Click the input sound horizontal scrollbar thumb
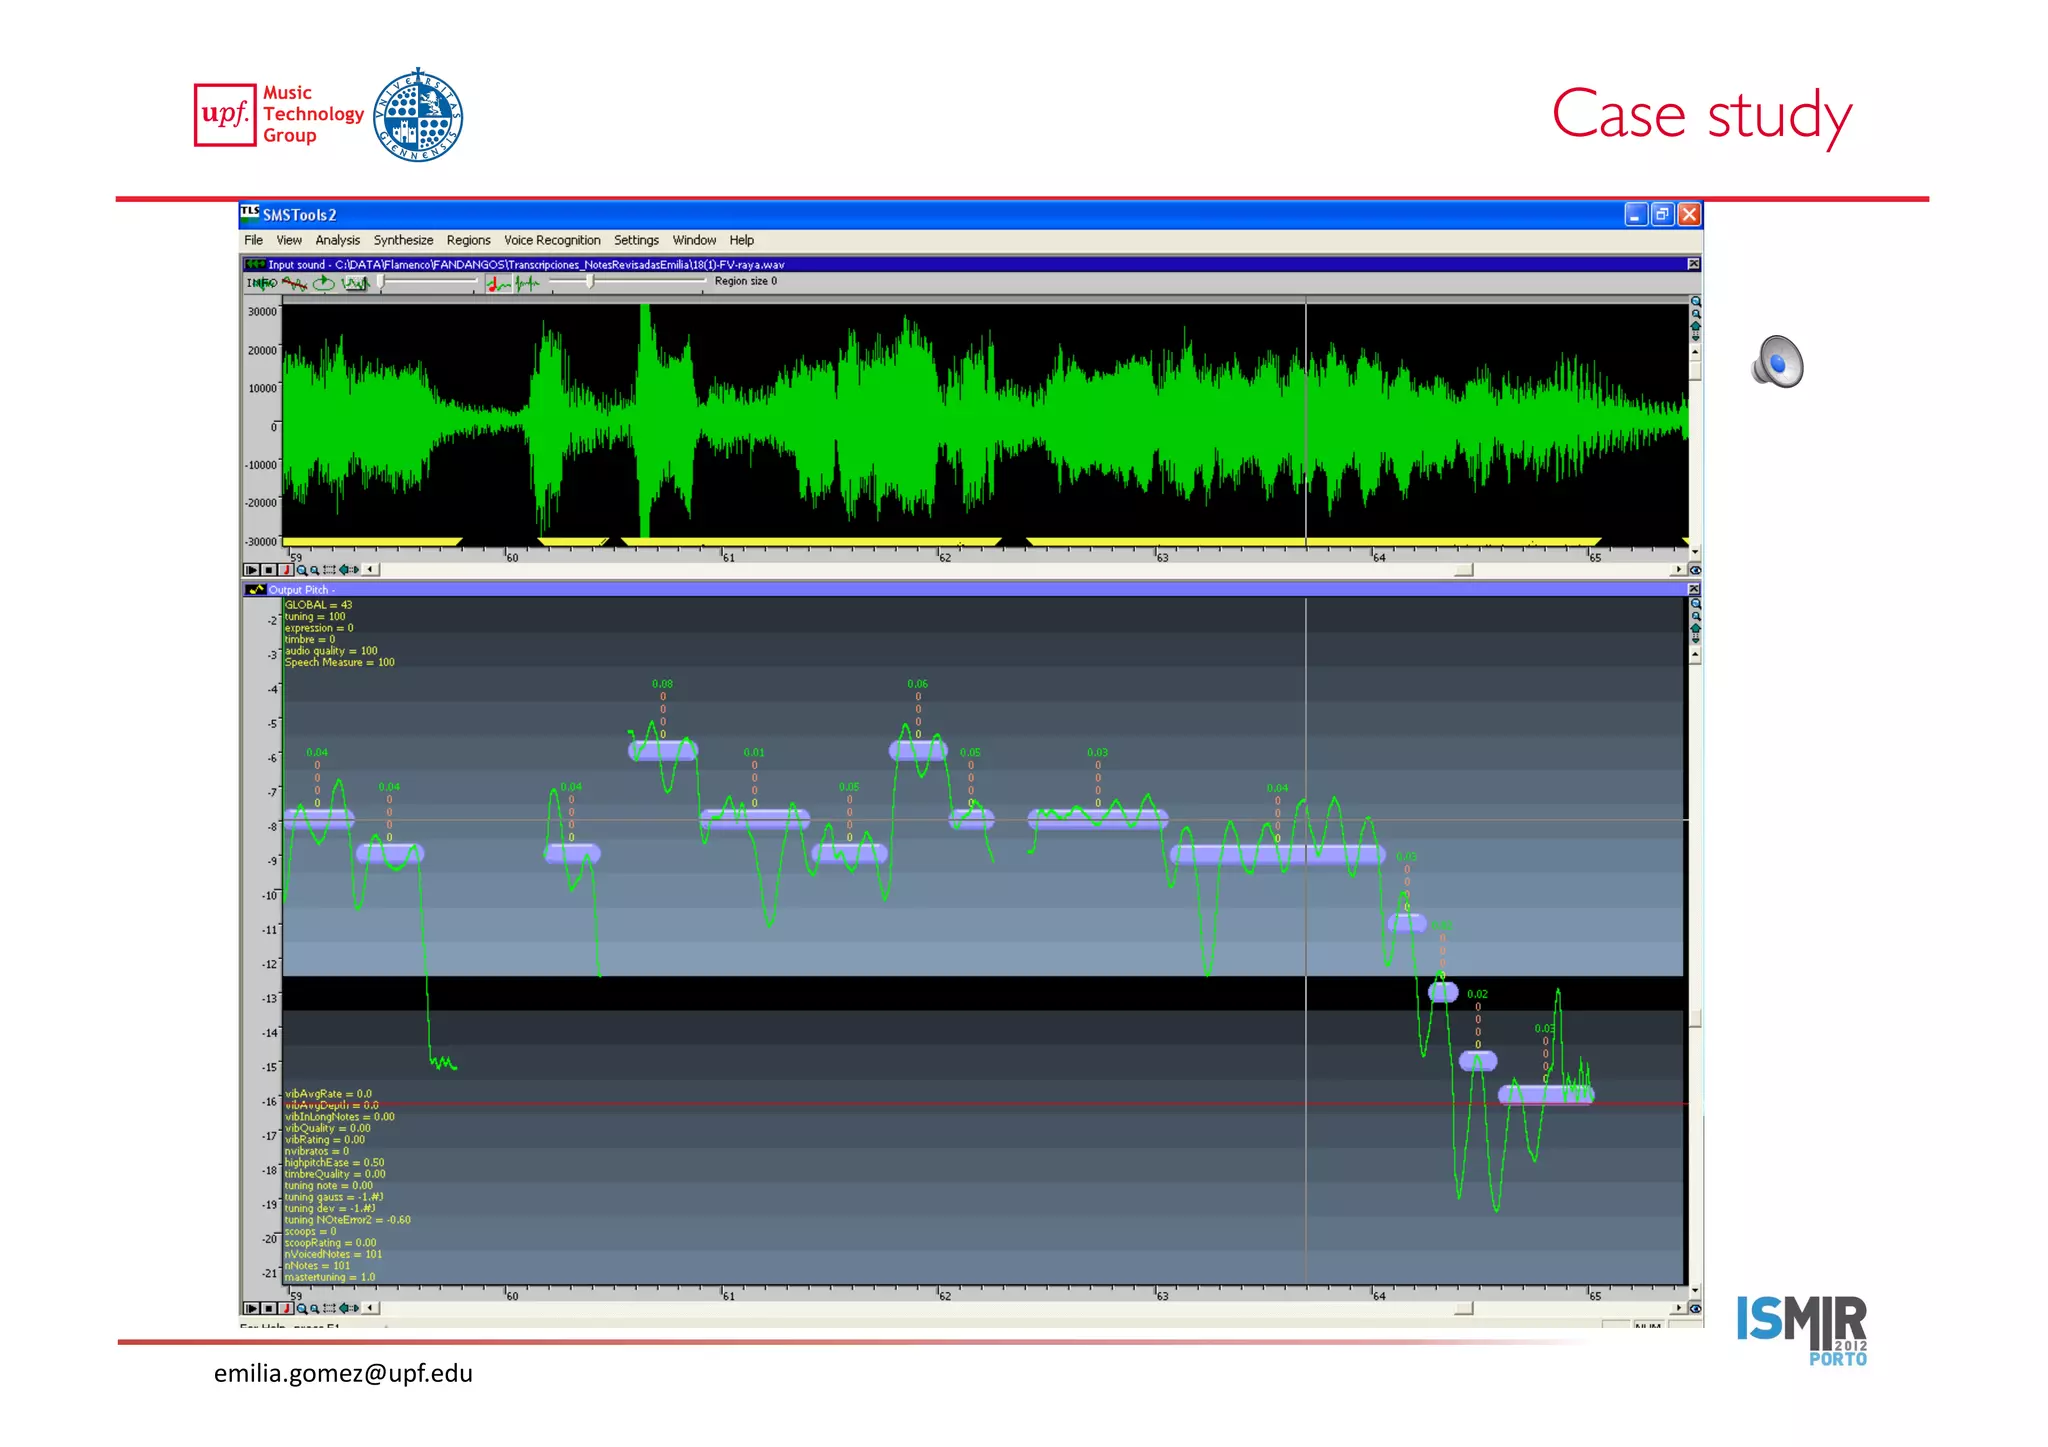The image size is (2048, 1447). [1464, 570]
